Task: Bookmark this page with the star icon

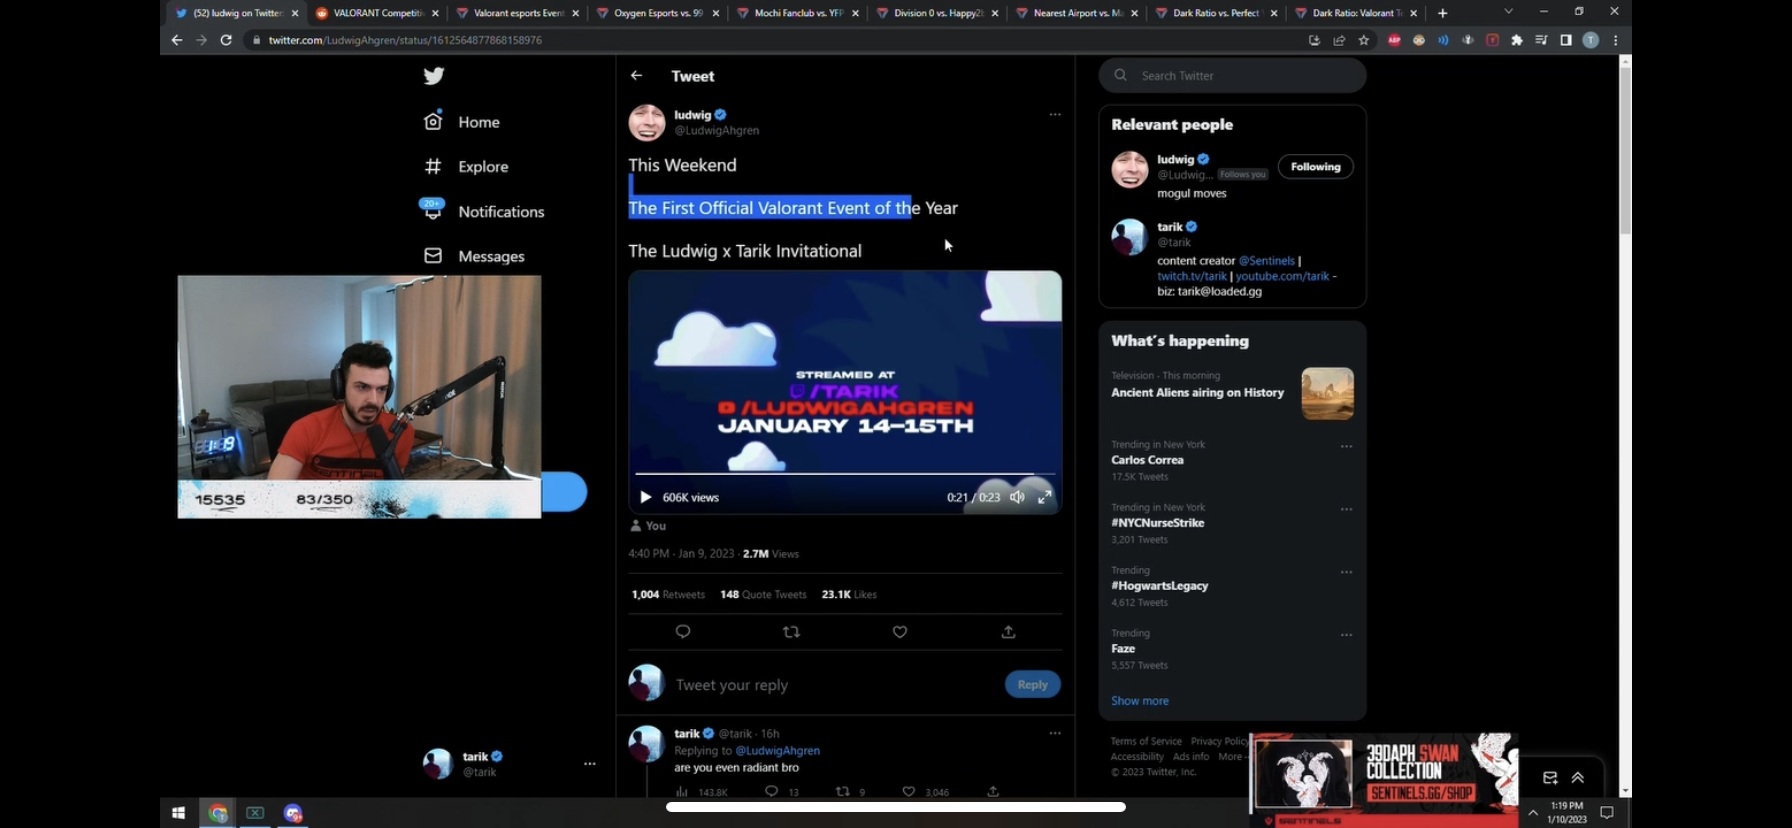Action: coord(1364,40)
